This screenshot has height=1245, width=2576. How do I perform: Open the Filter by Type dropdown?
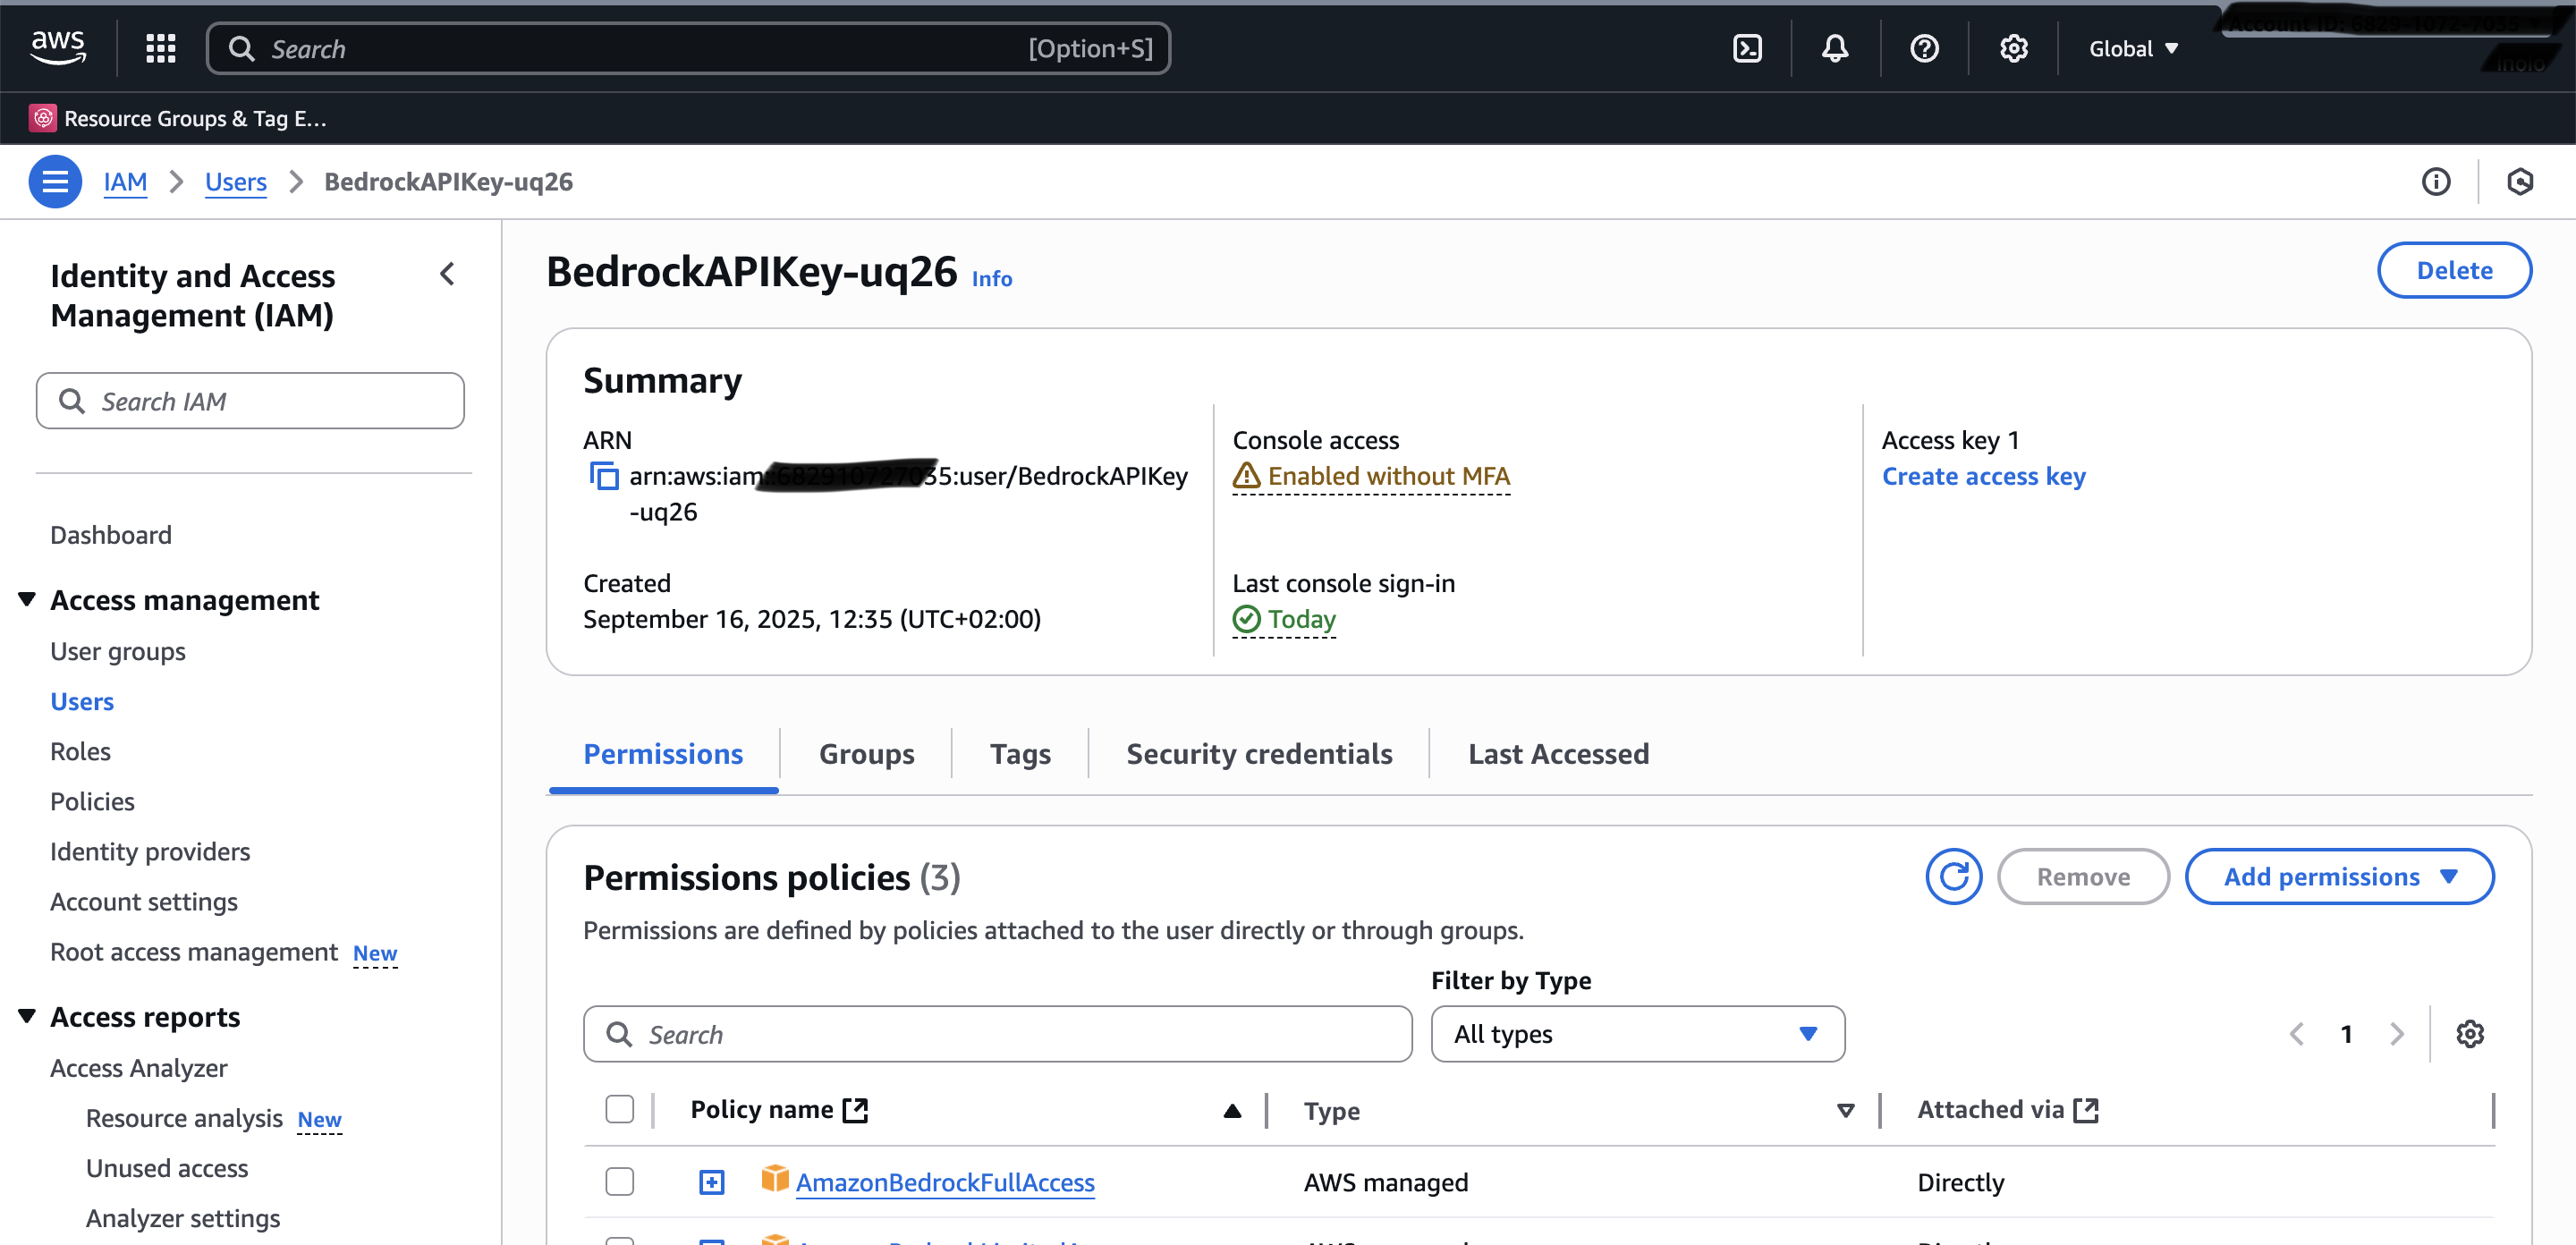[x=1636, y=1033]
